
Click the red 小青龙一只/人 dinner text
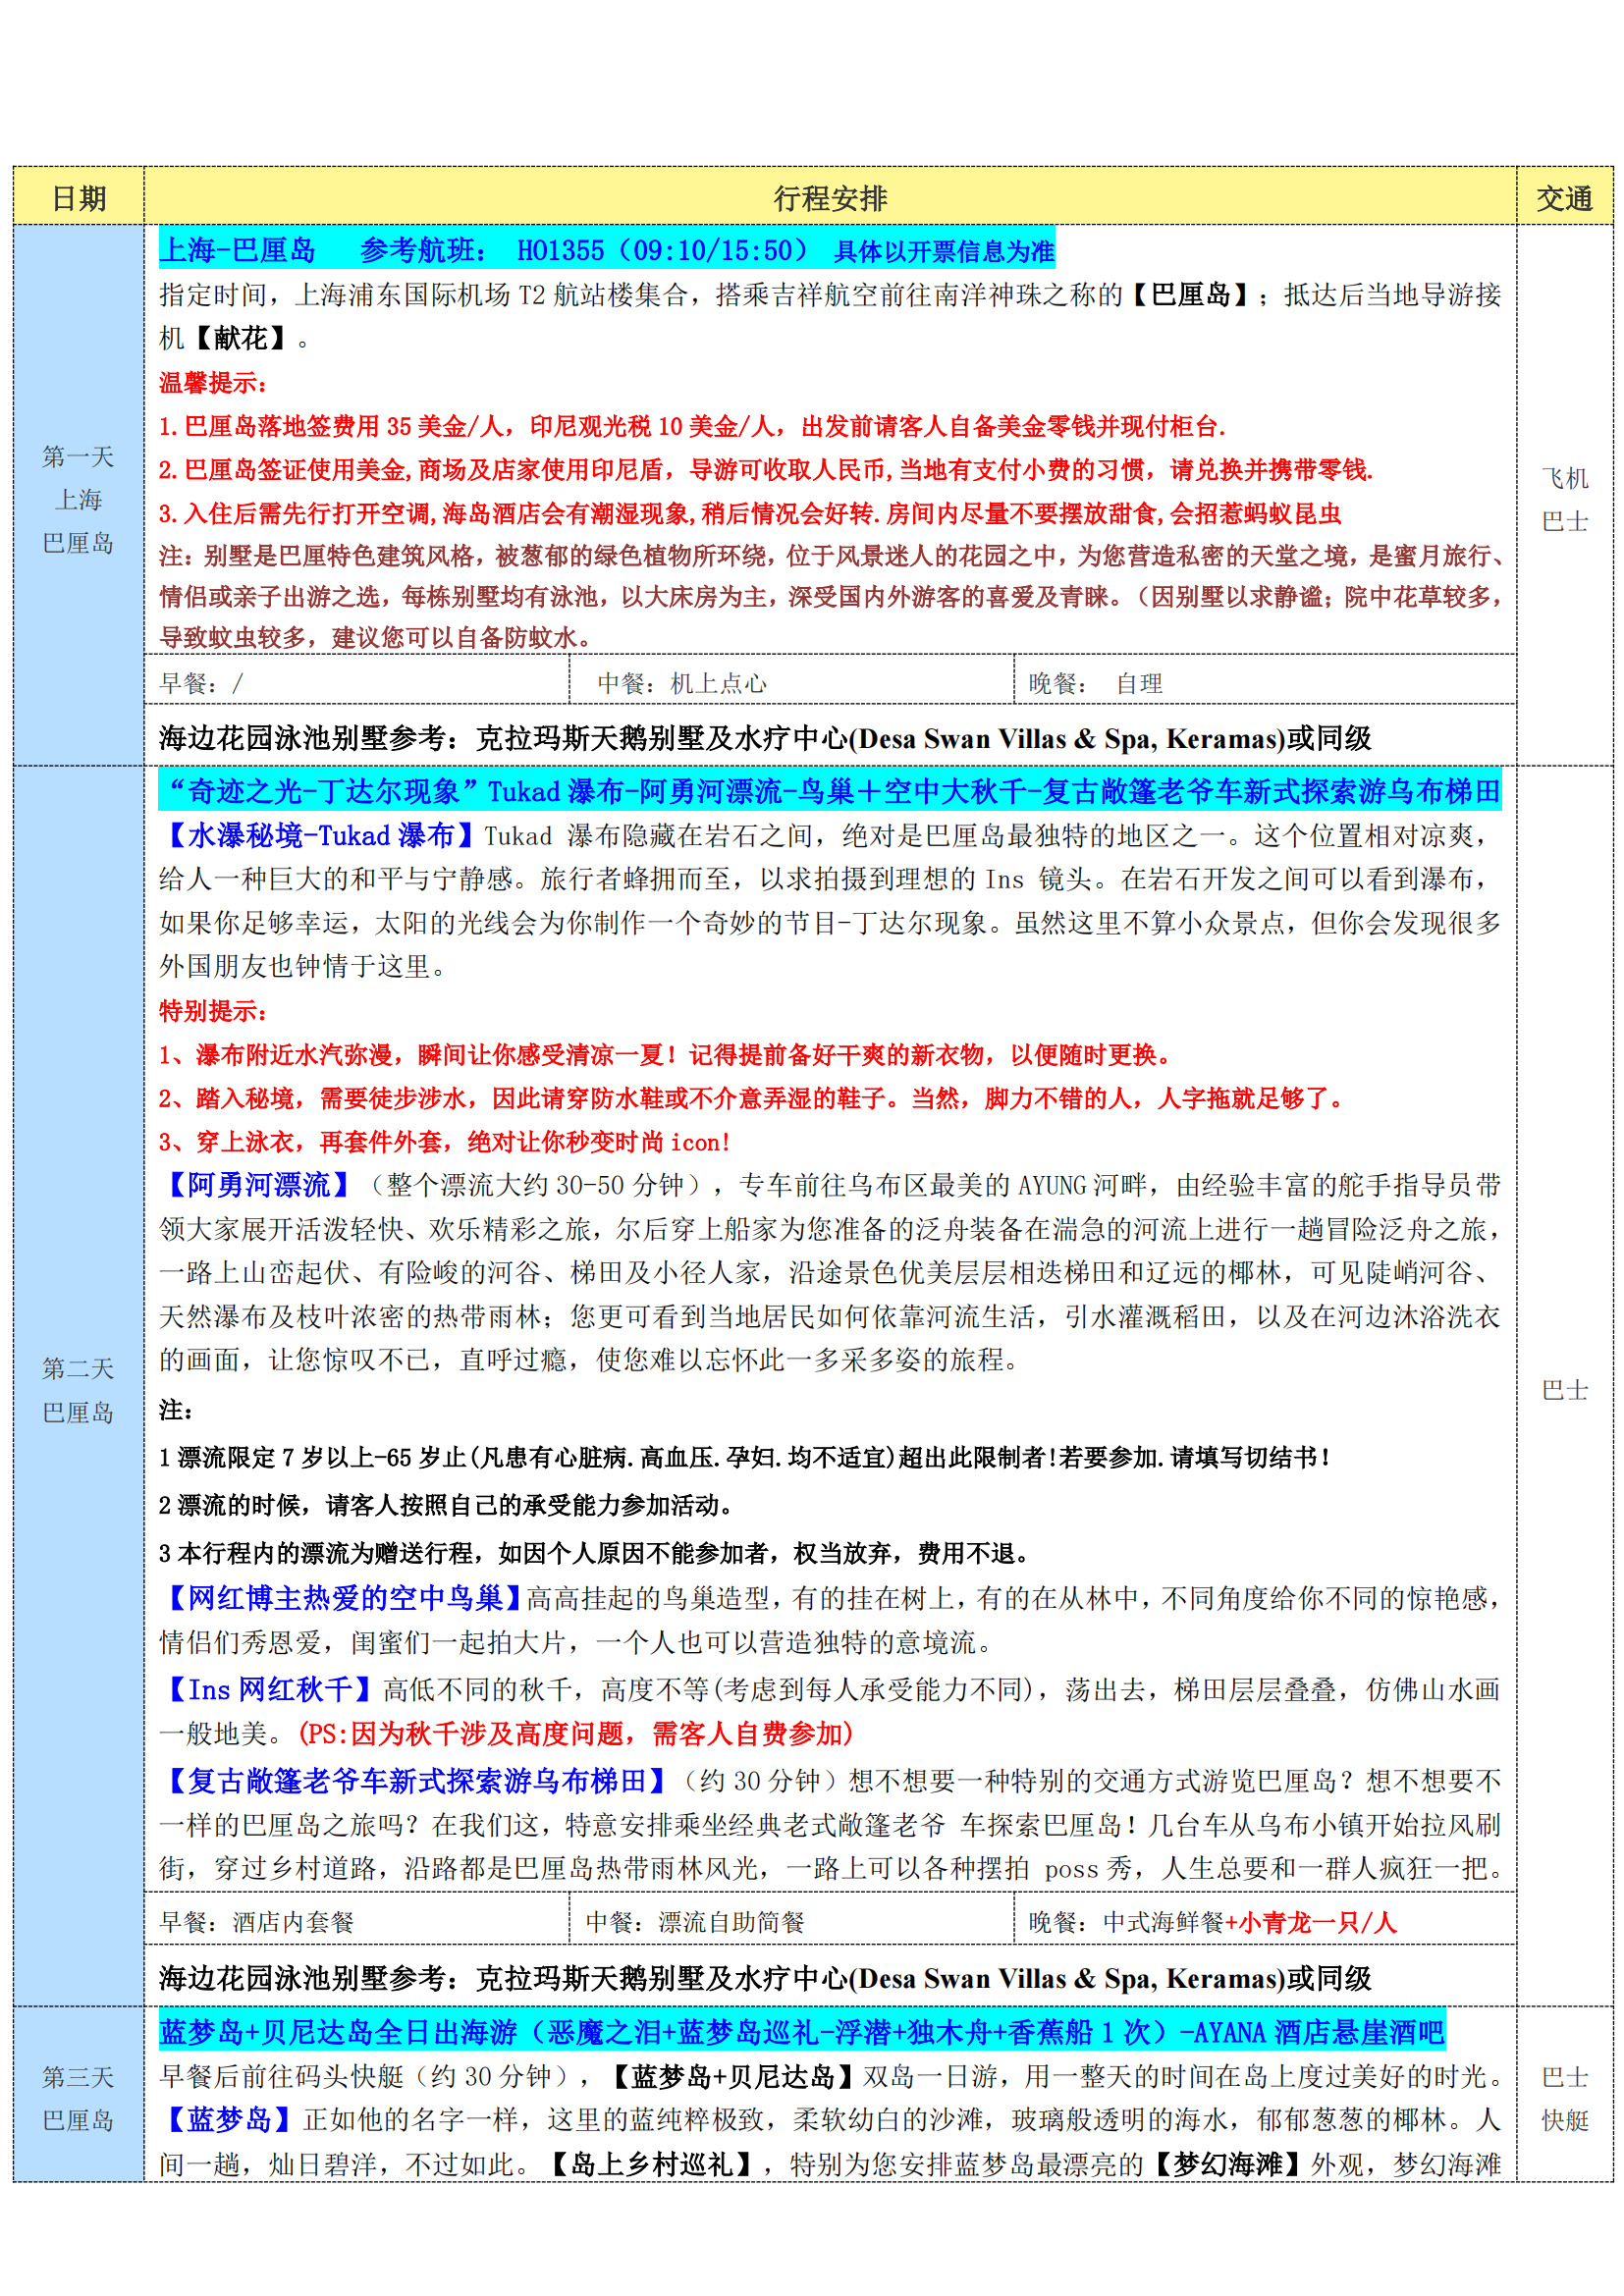click(1310, 1922)
